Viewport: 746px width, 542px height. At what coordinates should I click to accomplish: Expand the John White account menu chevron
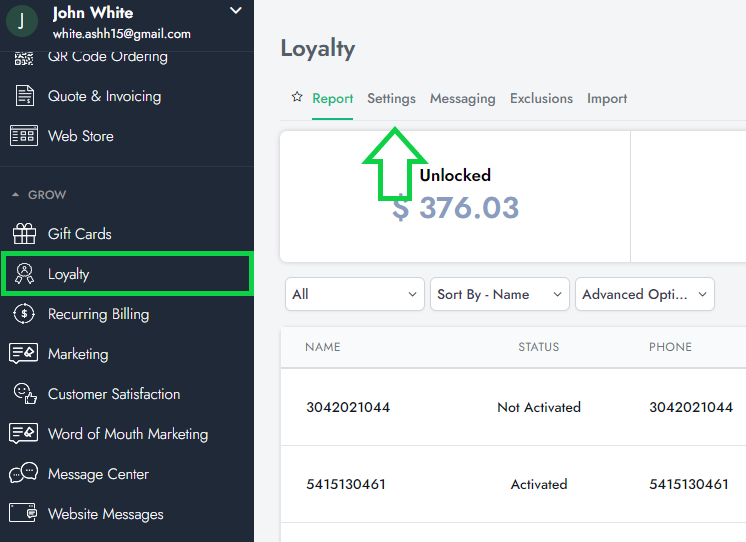click(x=236, y=11)
